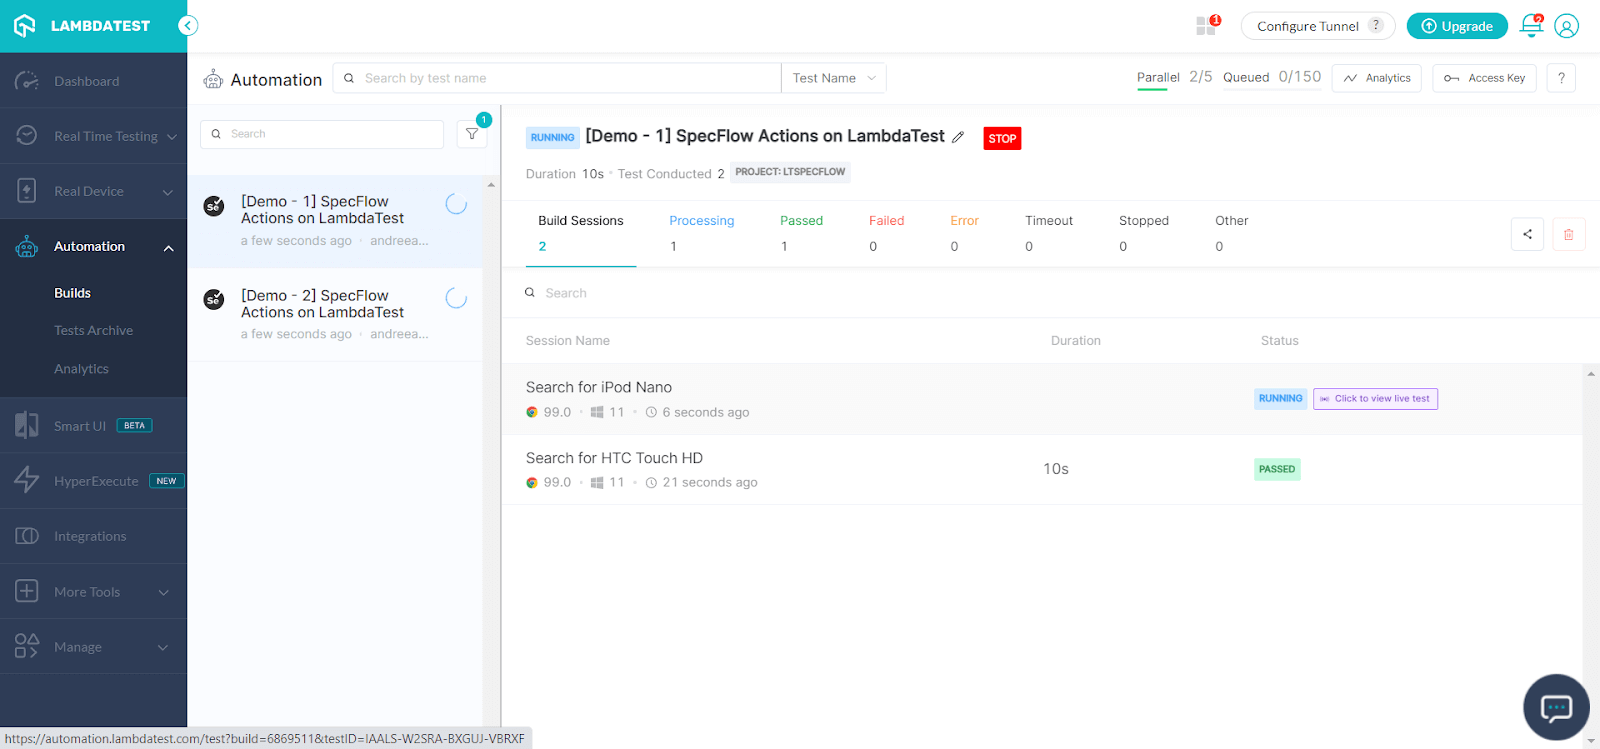The width and height of the screenshot is (1600, 749).
Task: Open the chat support bubble
Action: (x=1556, y=708)
